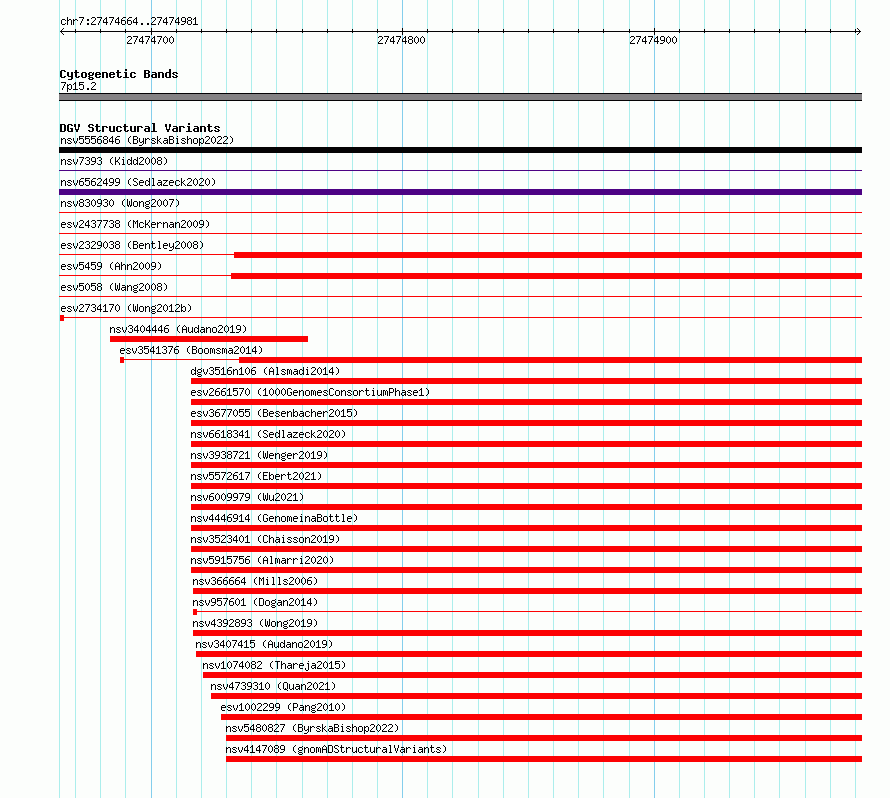The width and height of the screenshot is (890, 798).
Task: Open esv3677055 (Besenbacher2015) variant
Action: [274, 413]
